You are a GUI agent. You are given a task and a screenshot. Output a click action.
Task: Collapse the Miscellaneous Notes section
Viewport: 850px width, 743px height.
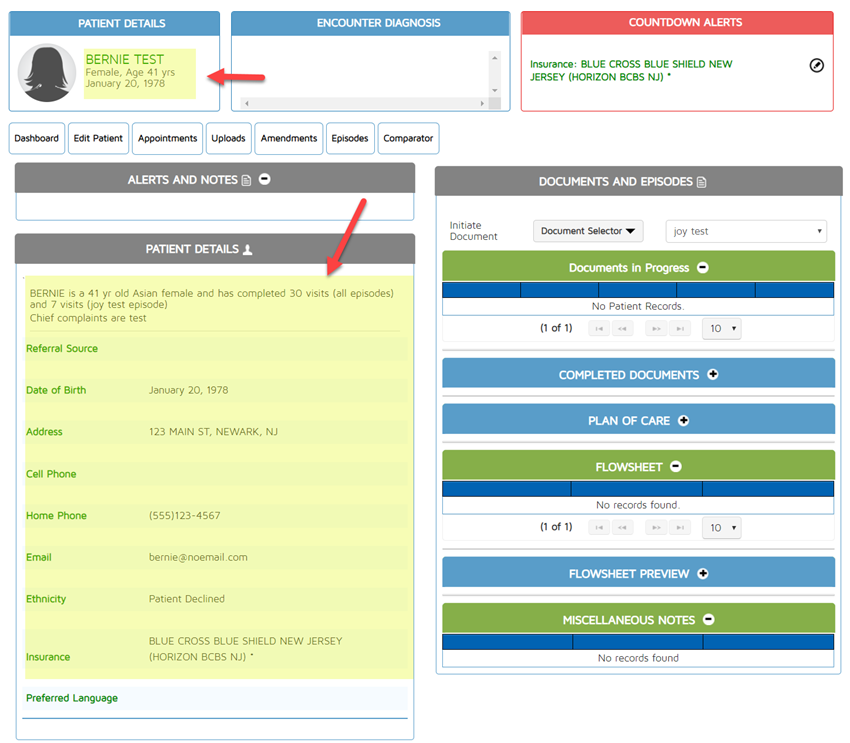point(709,620)
